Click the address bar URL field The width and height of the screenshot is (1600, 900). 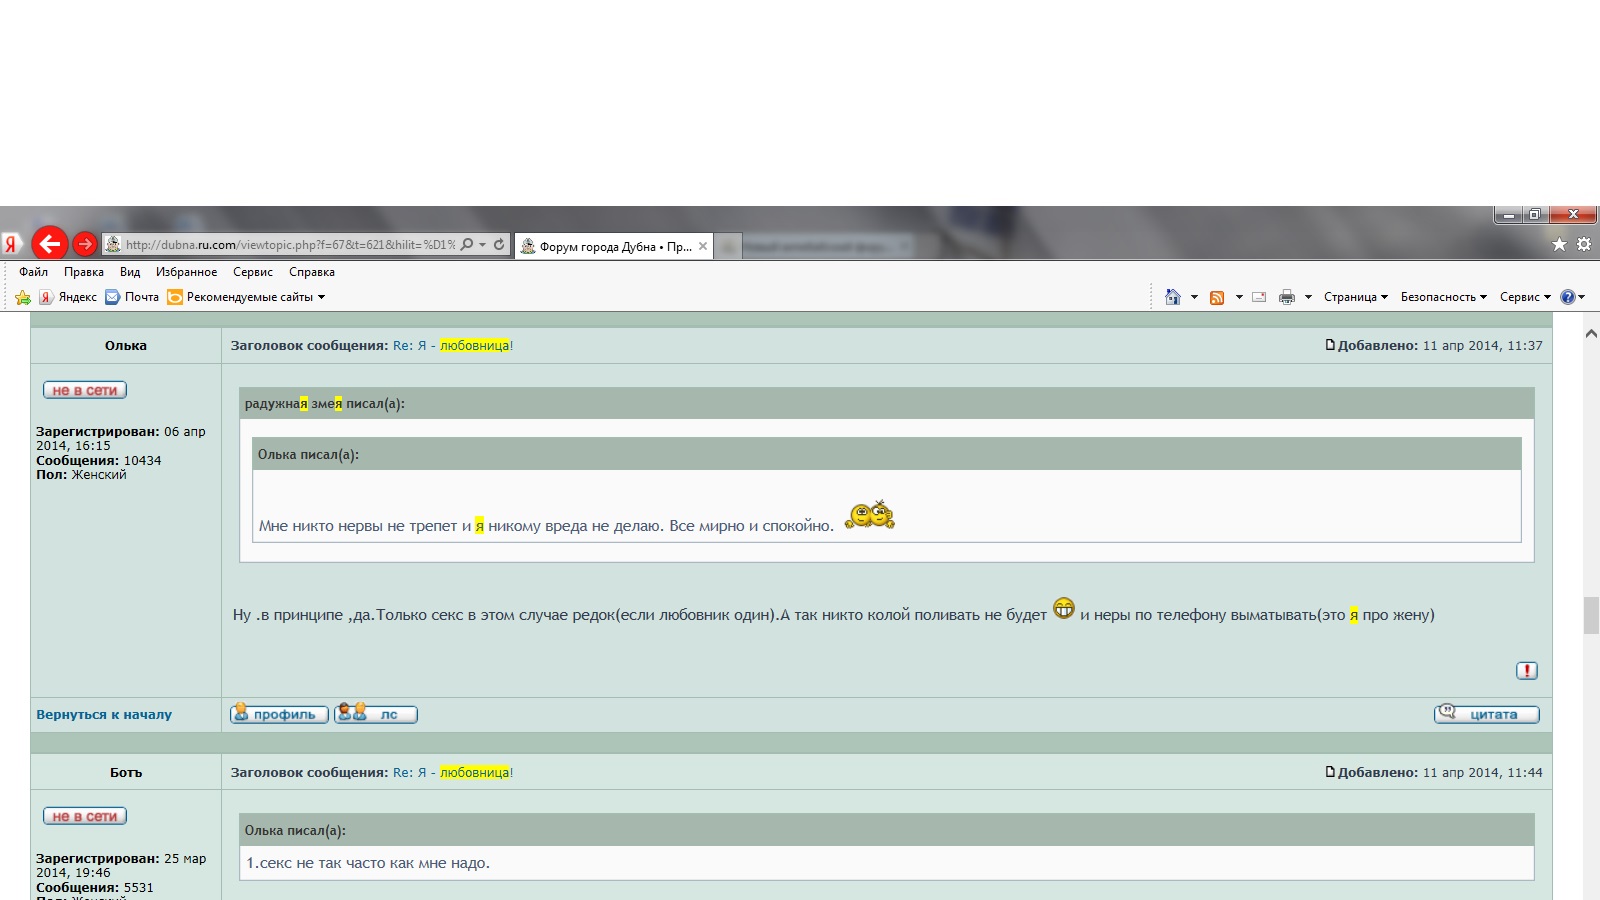290,245
